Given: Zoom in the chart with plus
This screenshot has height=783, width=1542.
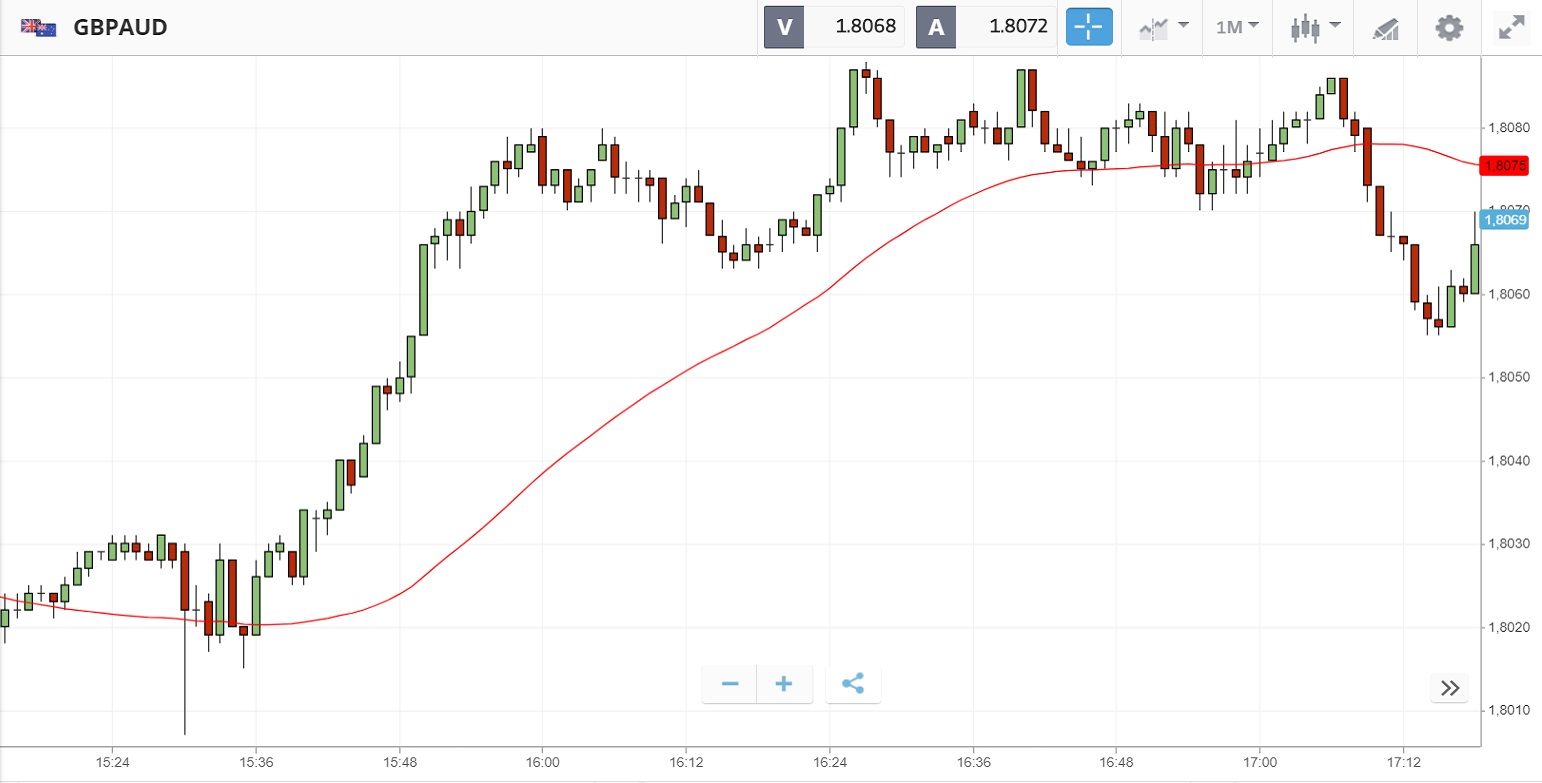Looking at the screenshot, I should coord(784,684).
